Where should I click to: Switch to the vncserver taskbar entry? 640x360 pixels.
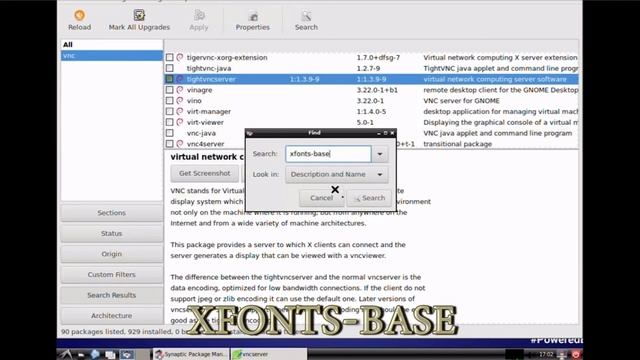268,354
